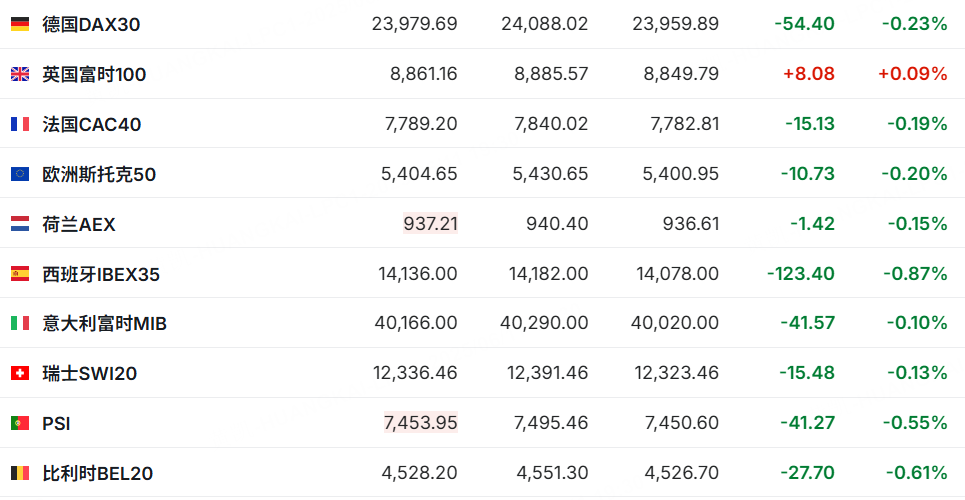The width and height of the screenshot is (965, 500).
Task: Open the 法国CAC40 index page
Action: 91,124
